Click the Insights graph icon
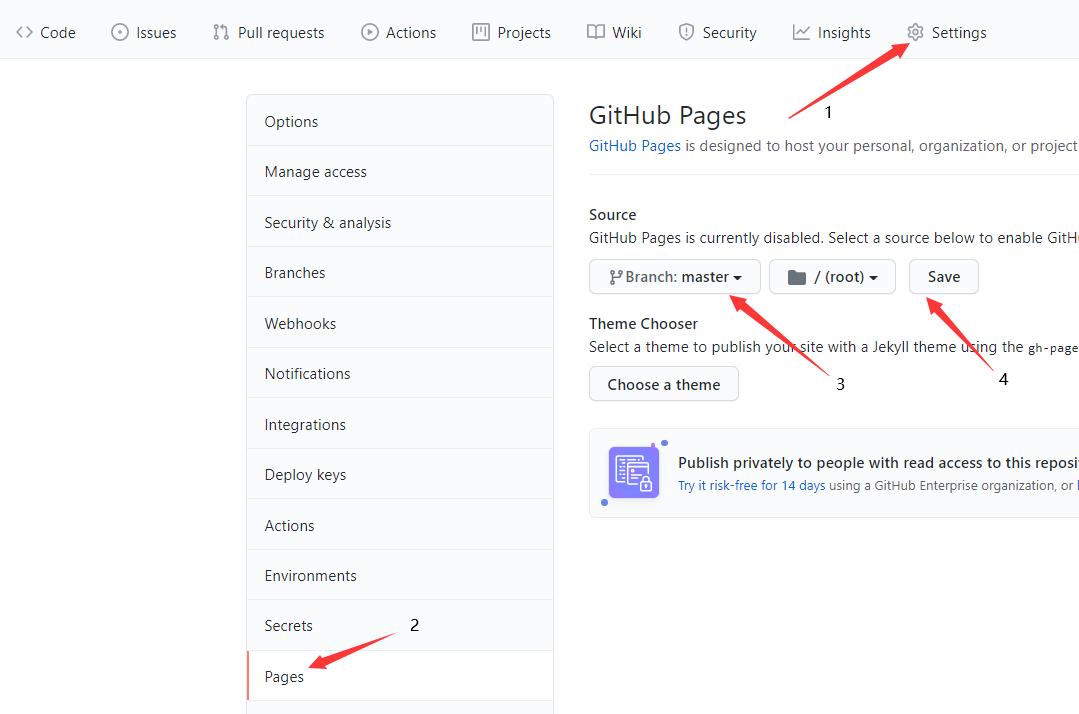This screenshot has height=714, width=1079. pos(801,32)
